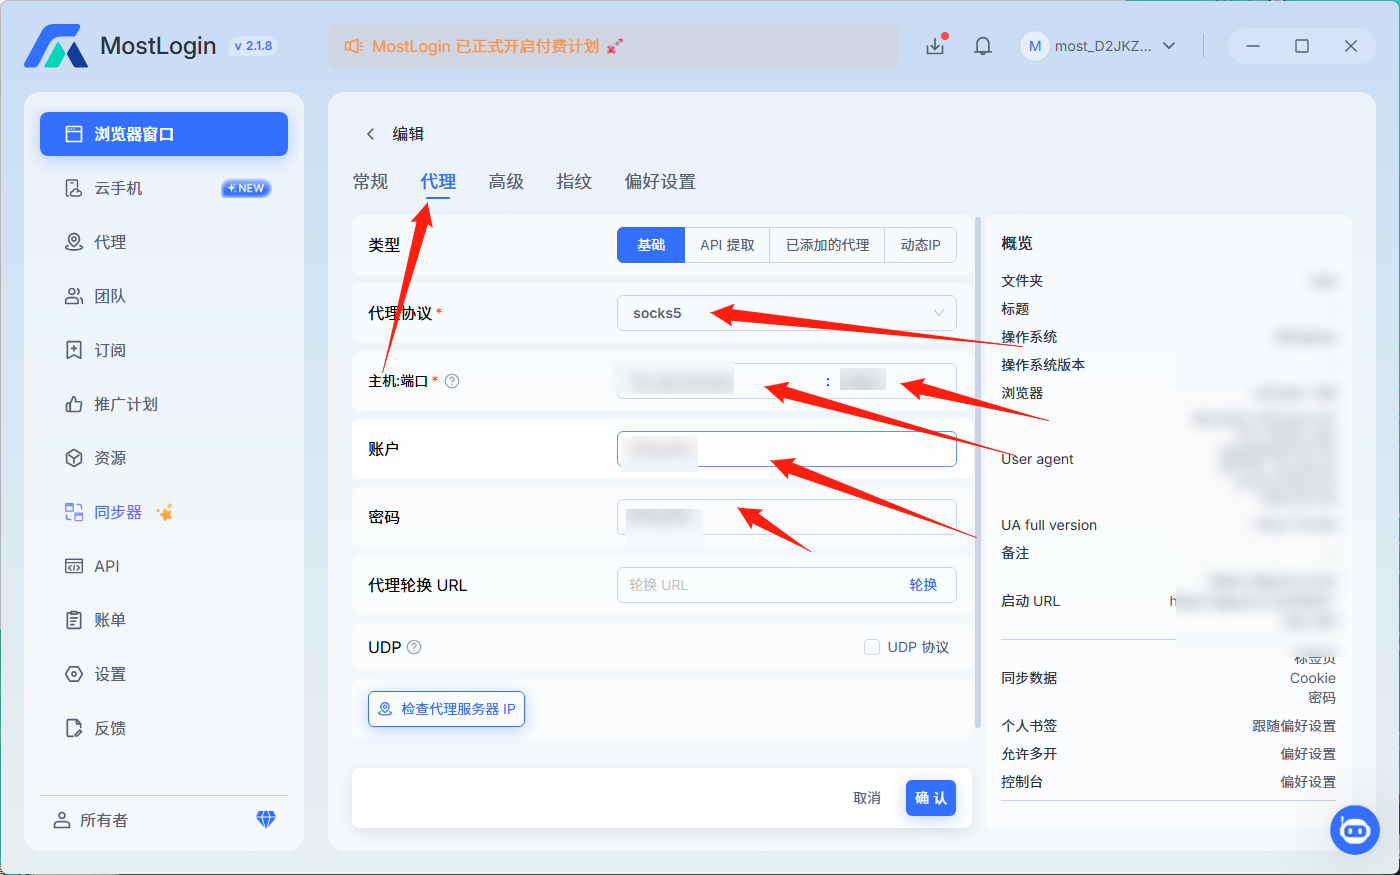
Task: Open 团队 in the sidebar
Action: coord(164,296)
